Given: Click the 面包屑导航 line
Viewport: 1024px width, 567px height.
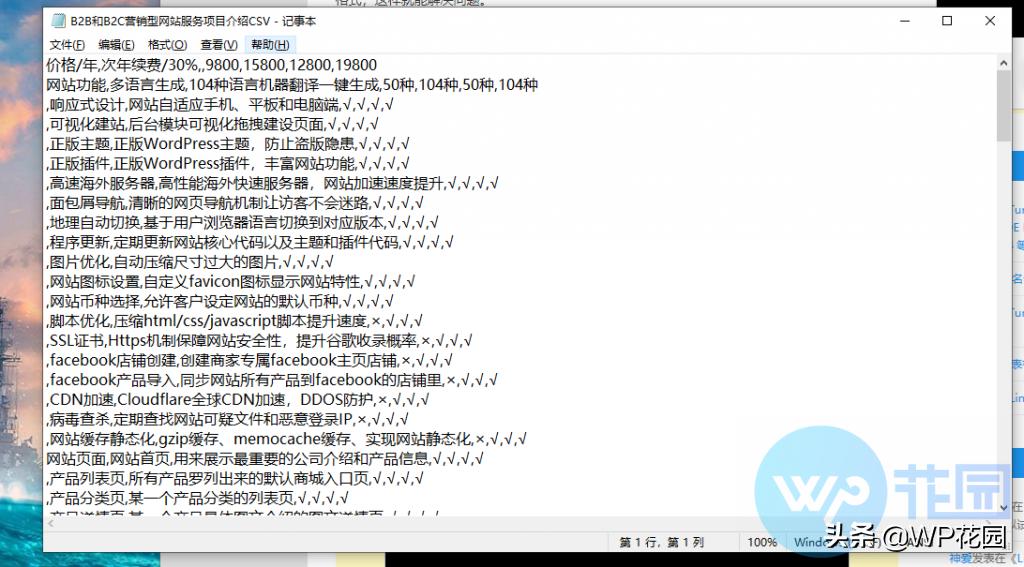Looking at the screenshot, I should pyautogui.click(x=235, y=202).
